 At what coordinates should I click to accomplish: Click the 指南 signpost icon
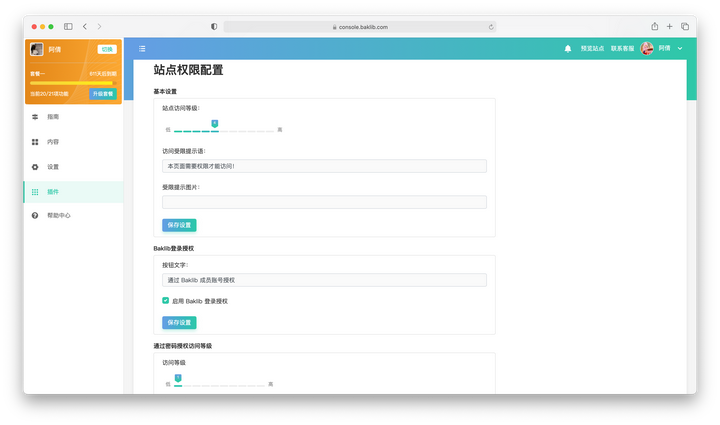[x=35, y=117]
